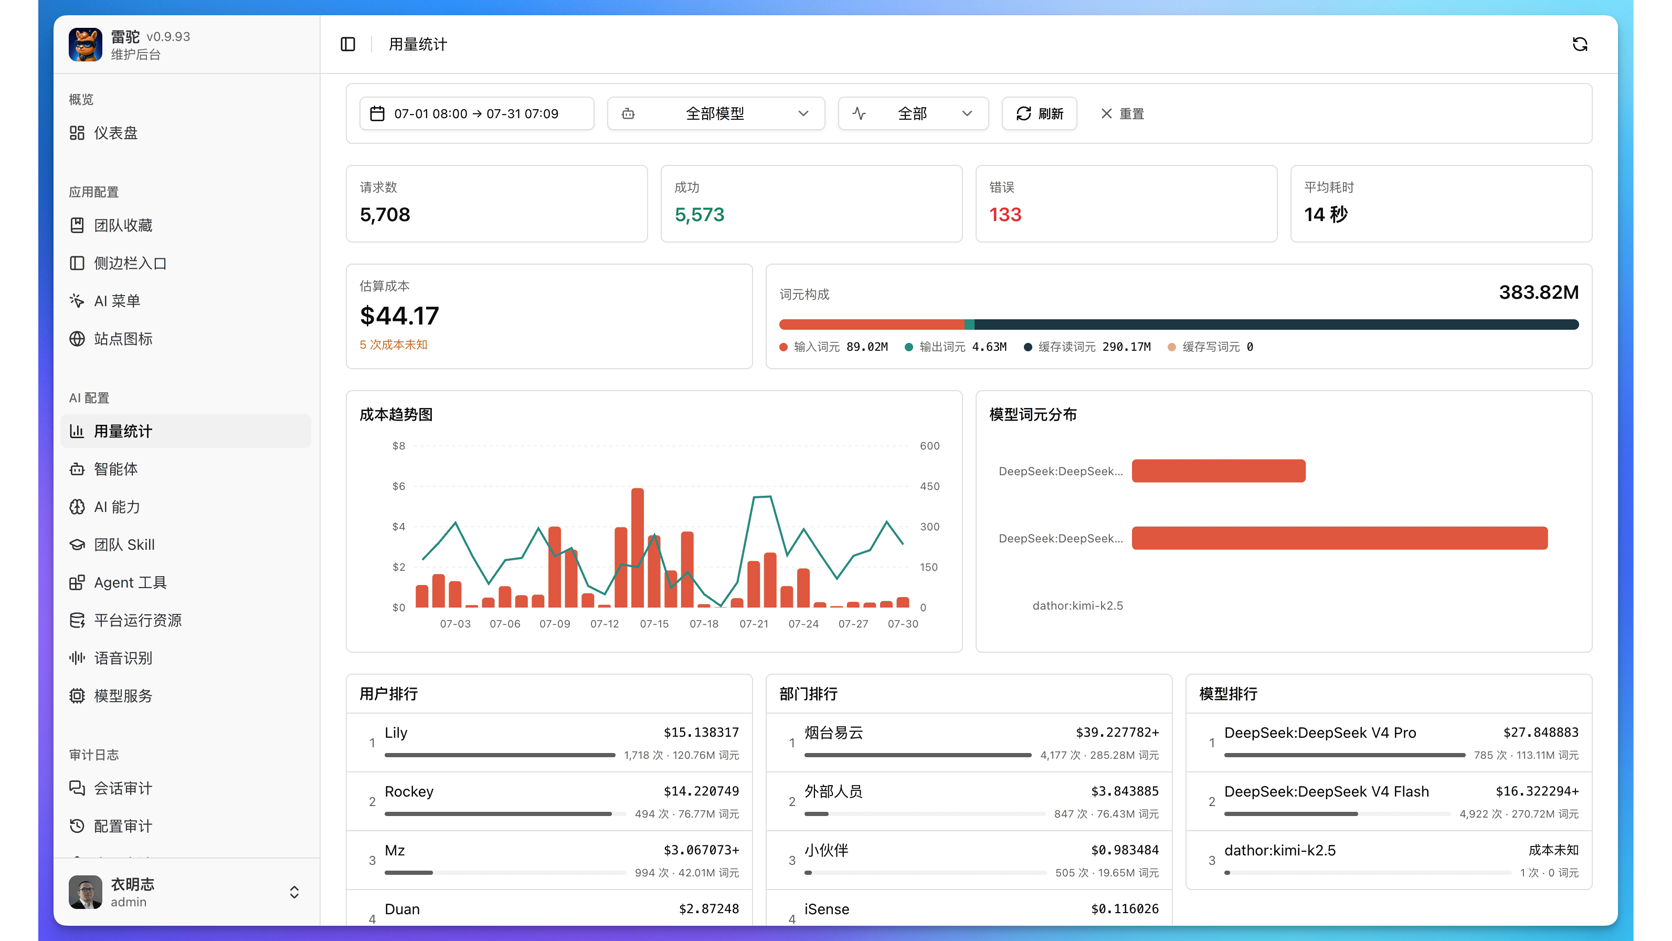Click the tallest cost bar near 07-15
The image size is (1672, 941).
point(637,547)
